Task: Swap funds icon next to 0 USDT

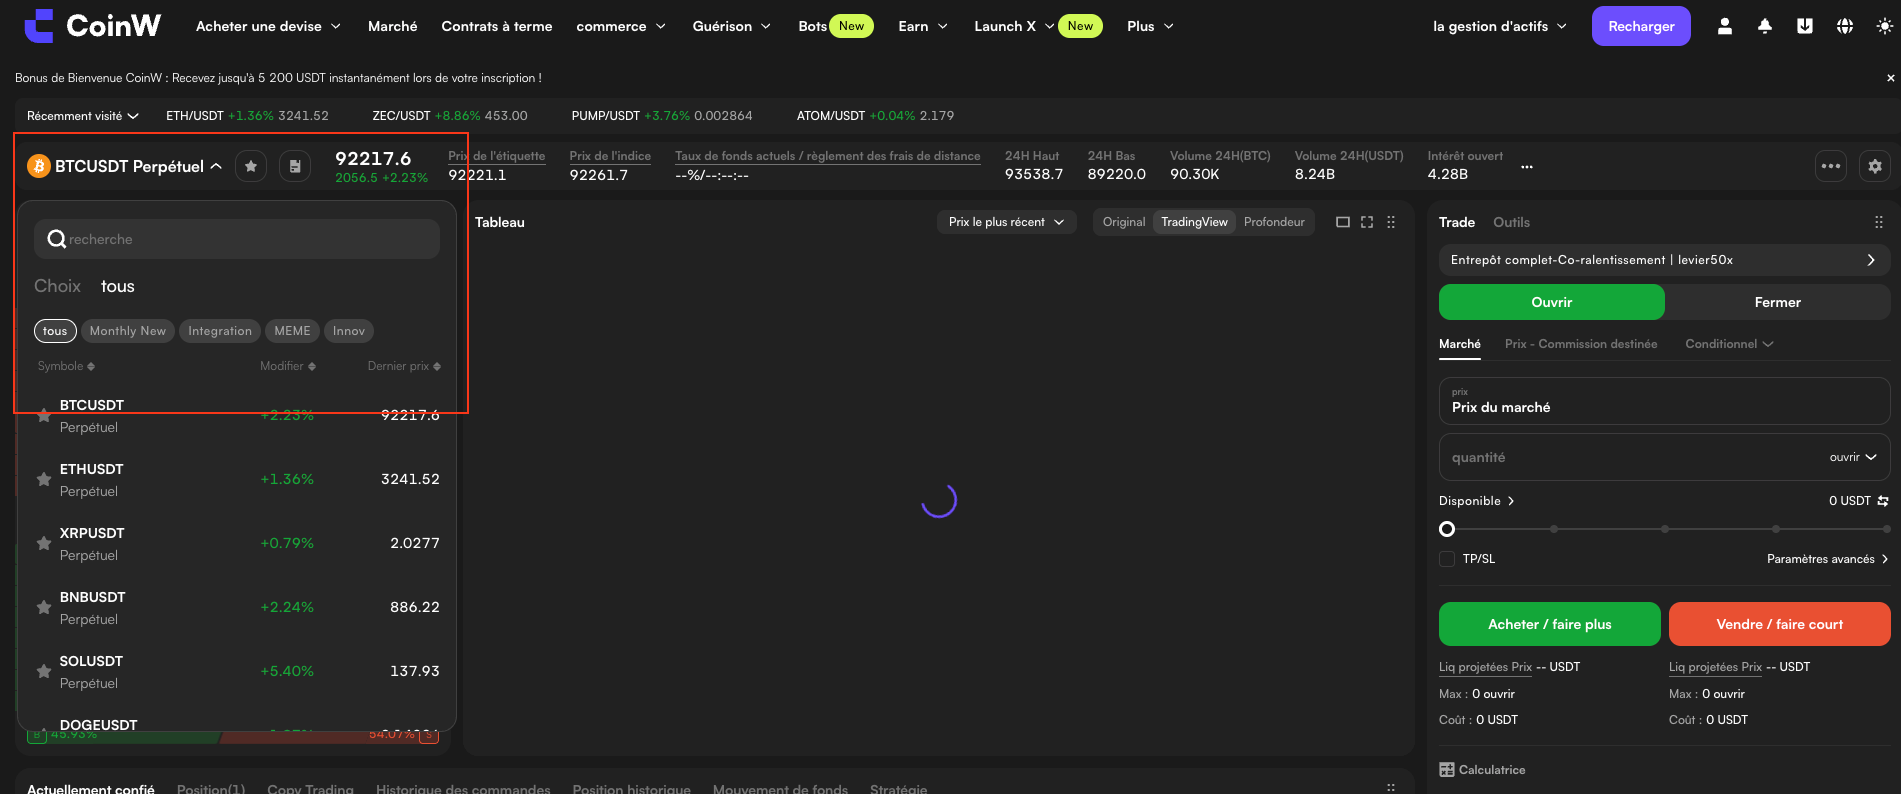Action: (1883, 501)
